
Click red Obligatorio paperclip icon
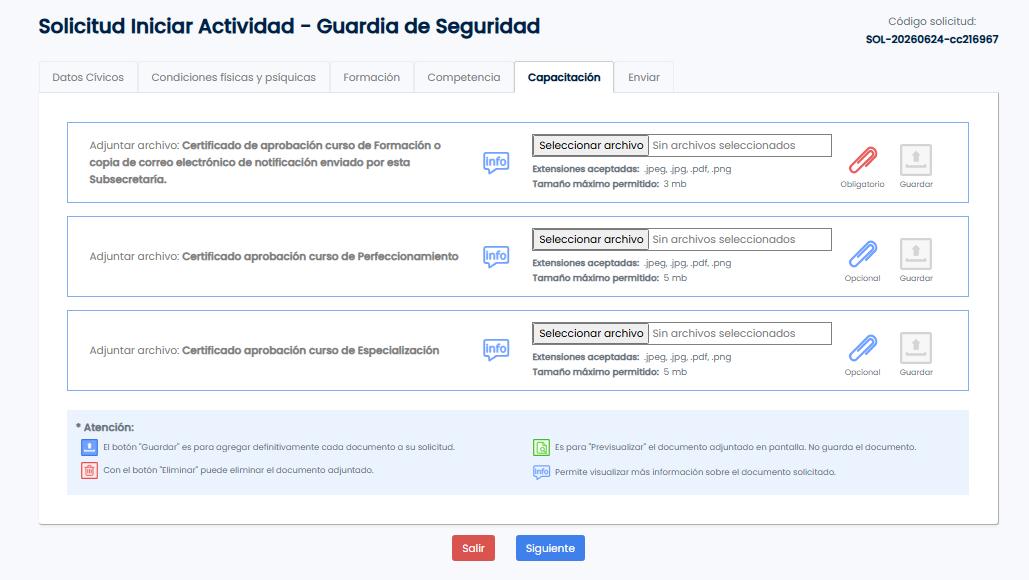point(862,160)
